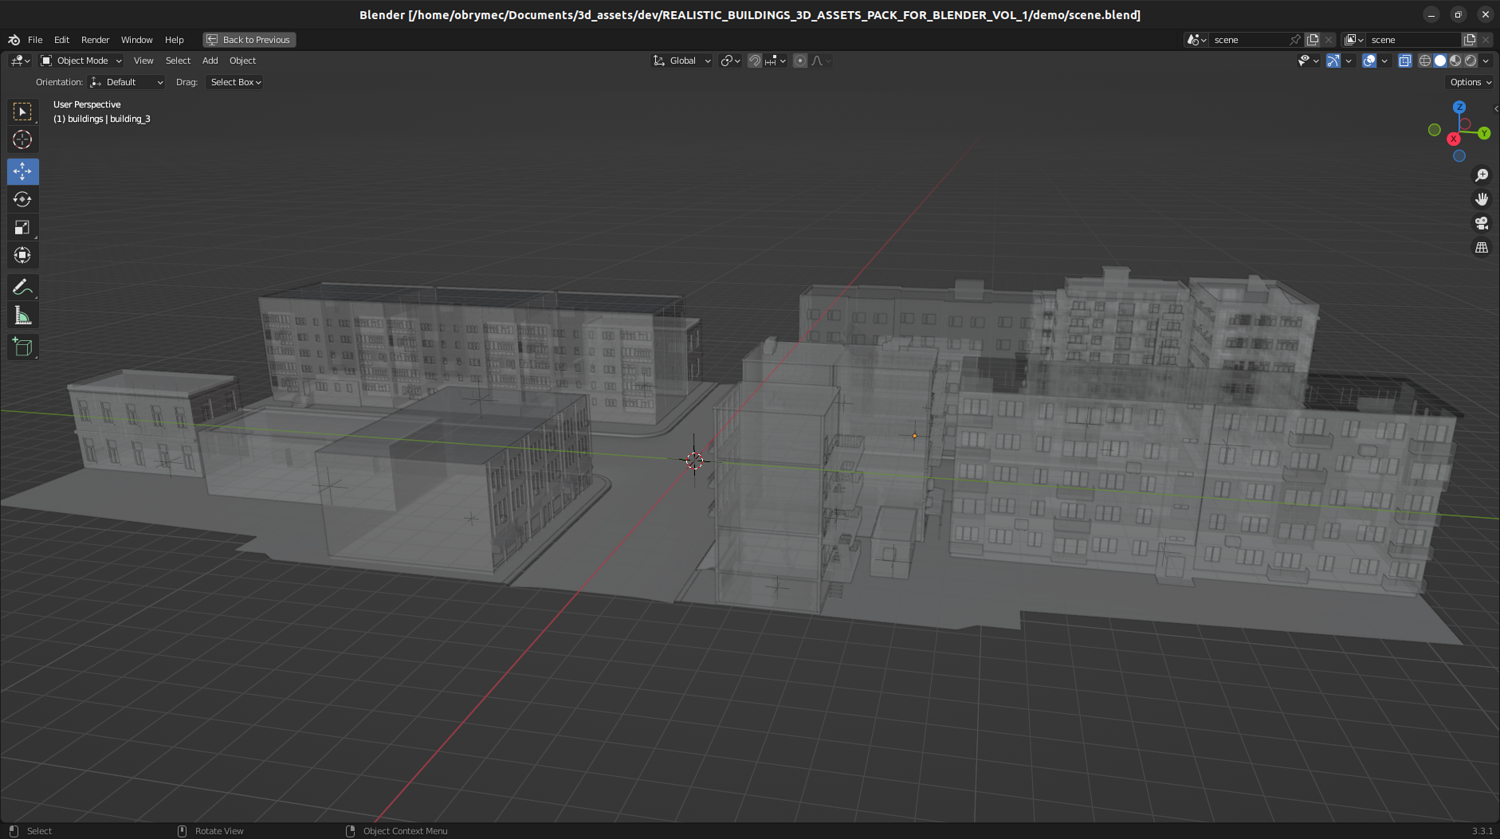Screen dimensions: 1500x839
Task: Open the viewport View menu
Action: pos(143,61)
